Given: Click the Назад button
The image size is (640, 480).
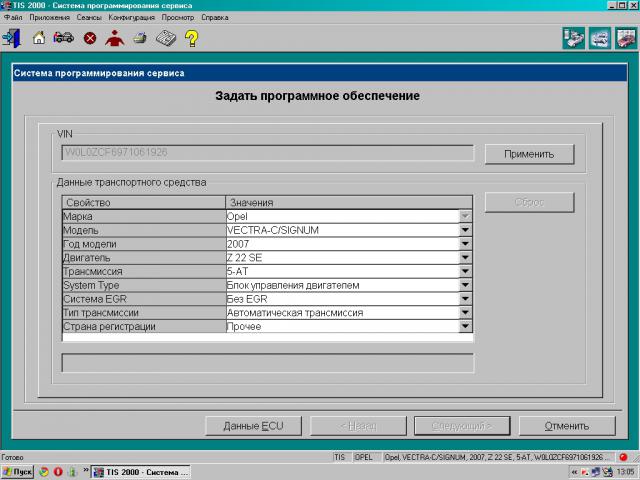Looking at the screenshot, I should click(358, 426).
